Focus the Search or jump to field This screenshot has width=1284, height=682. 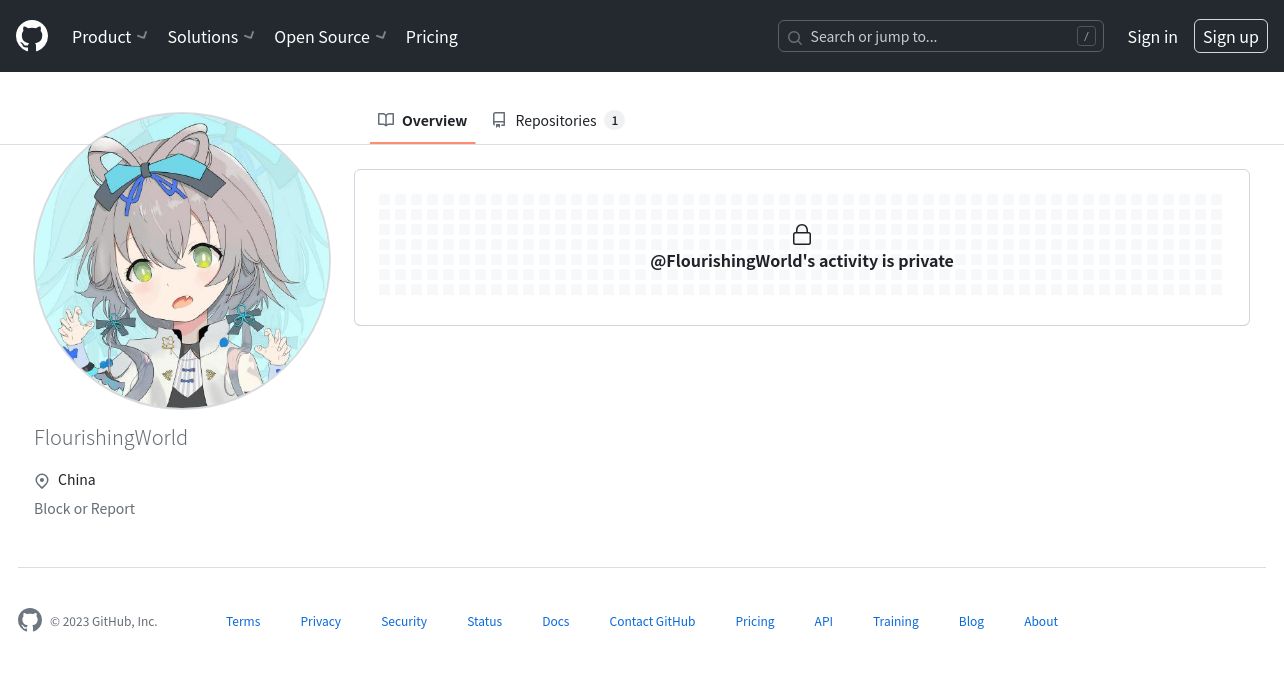941,37
